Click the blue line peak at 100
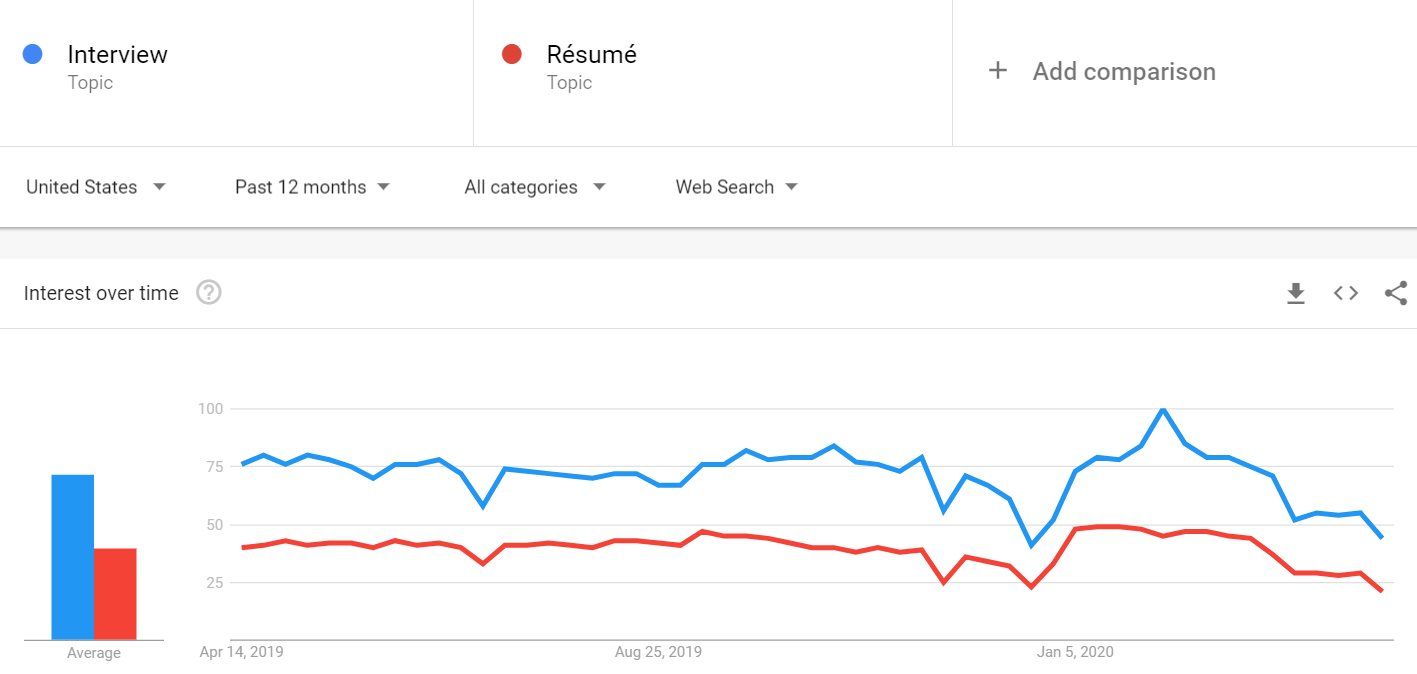 click(x=1163, y=409)
